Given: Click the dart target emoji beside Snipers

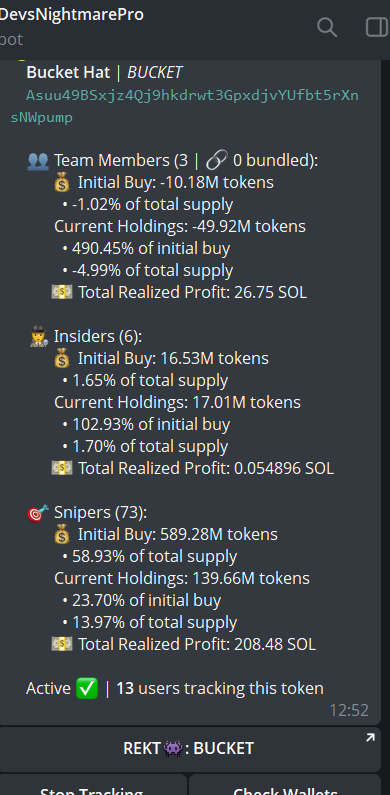Looking at the screenshot, I should 38,513.
